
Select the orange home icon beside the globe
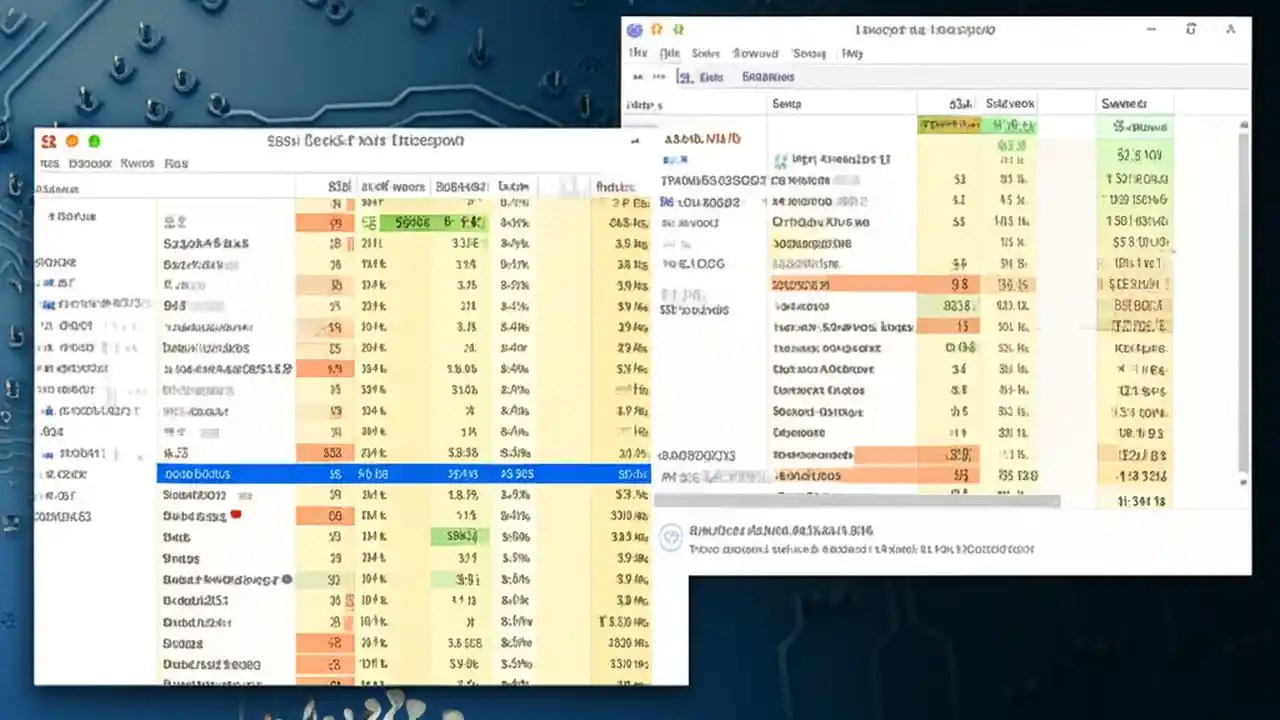point(657,30)
